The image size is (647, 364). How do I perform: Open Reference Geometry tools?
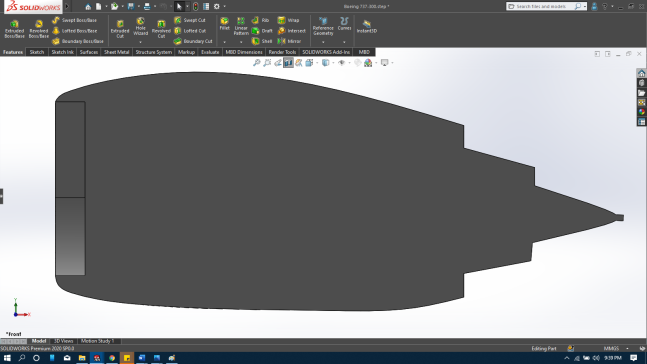click(x=323, y=26)
